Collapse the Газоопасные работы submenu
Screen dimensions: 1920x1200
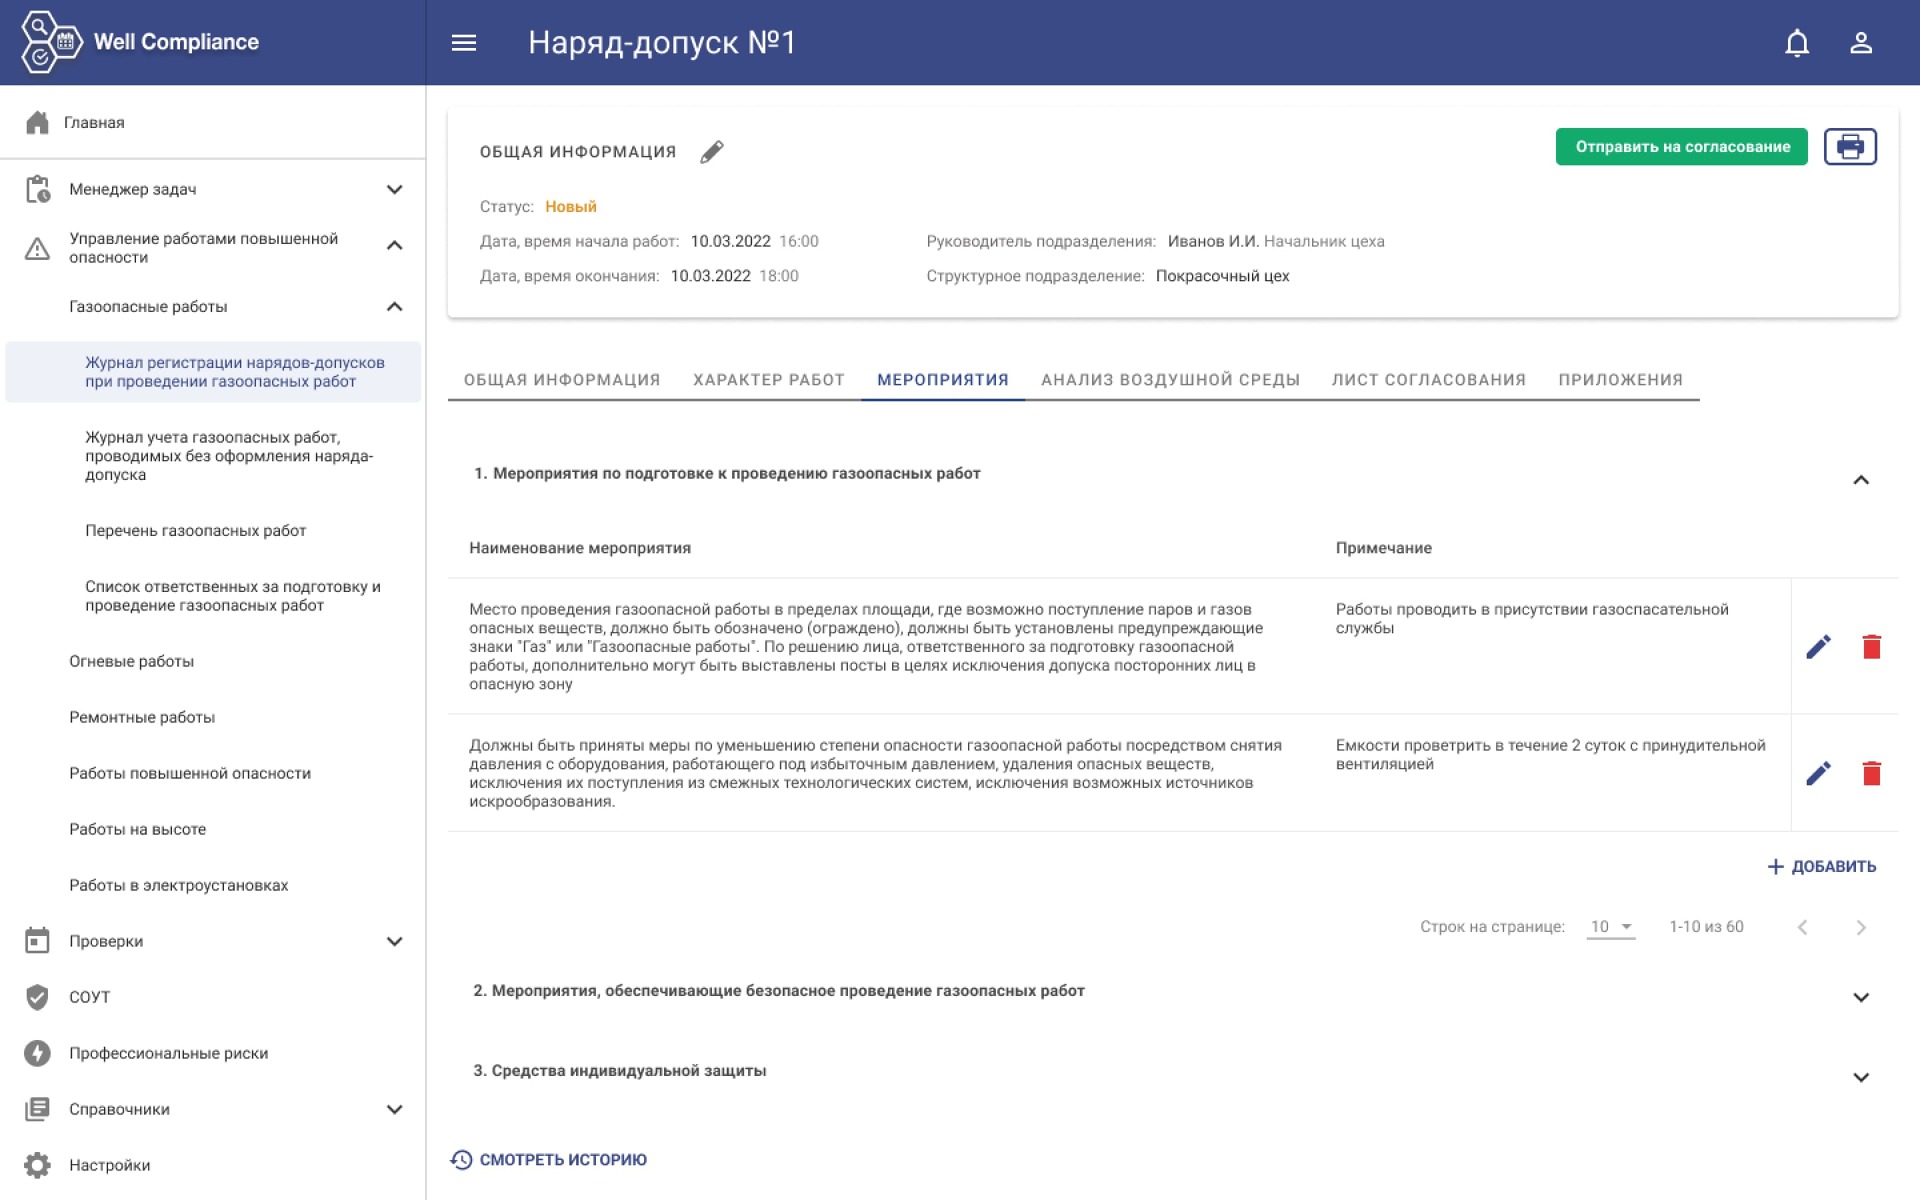click(x=394, y=307)
